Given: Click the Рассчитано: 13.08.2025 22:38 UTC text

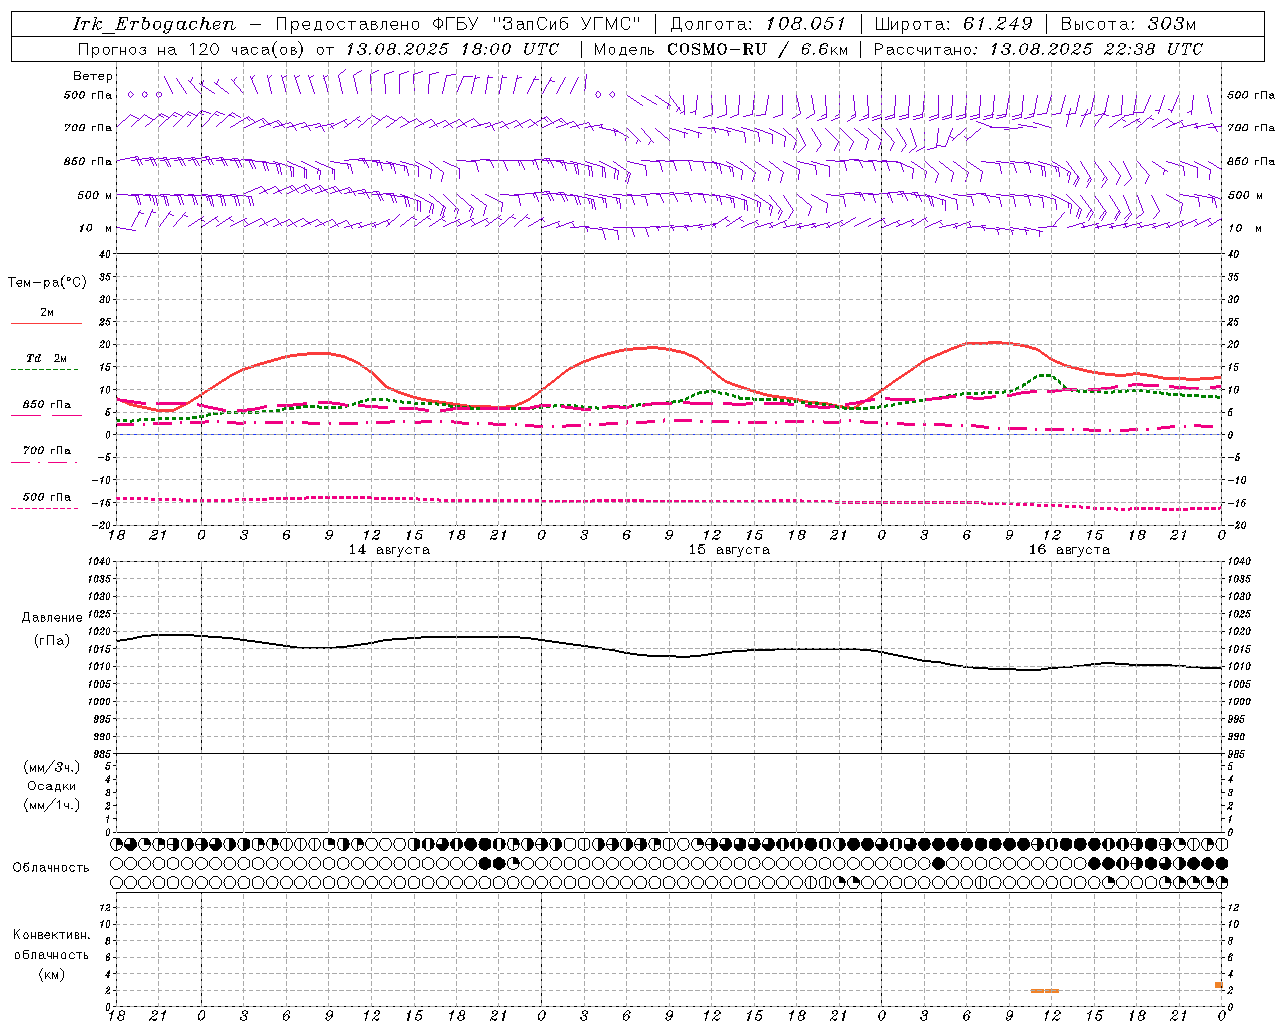Looking at the screenshot, I should click(1038, 49).
